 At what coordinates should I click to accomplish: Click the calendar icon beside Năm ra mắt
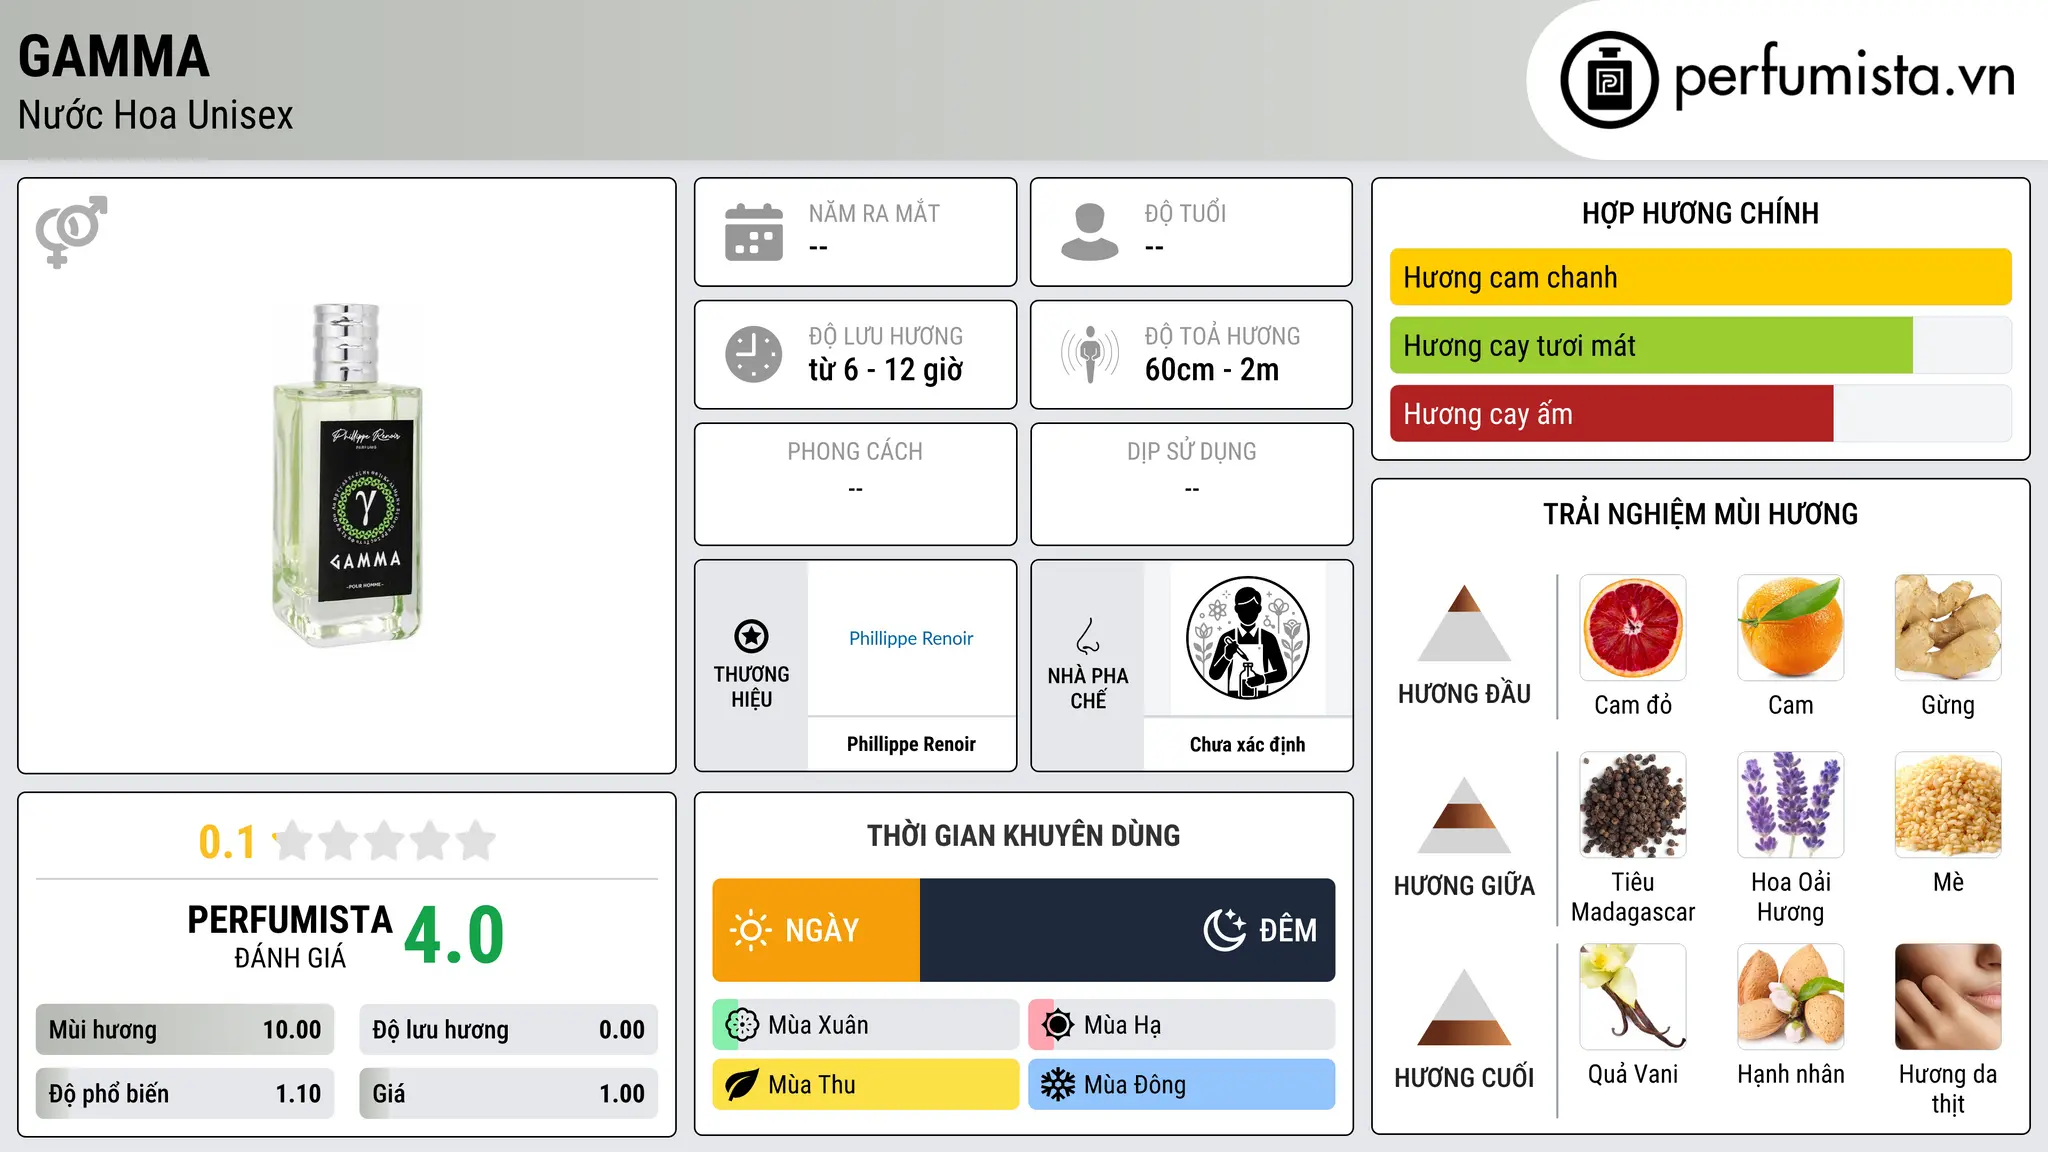(x=754, y=232)
